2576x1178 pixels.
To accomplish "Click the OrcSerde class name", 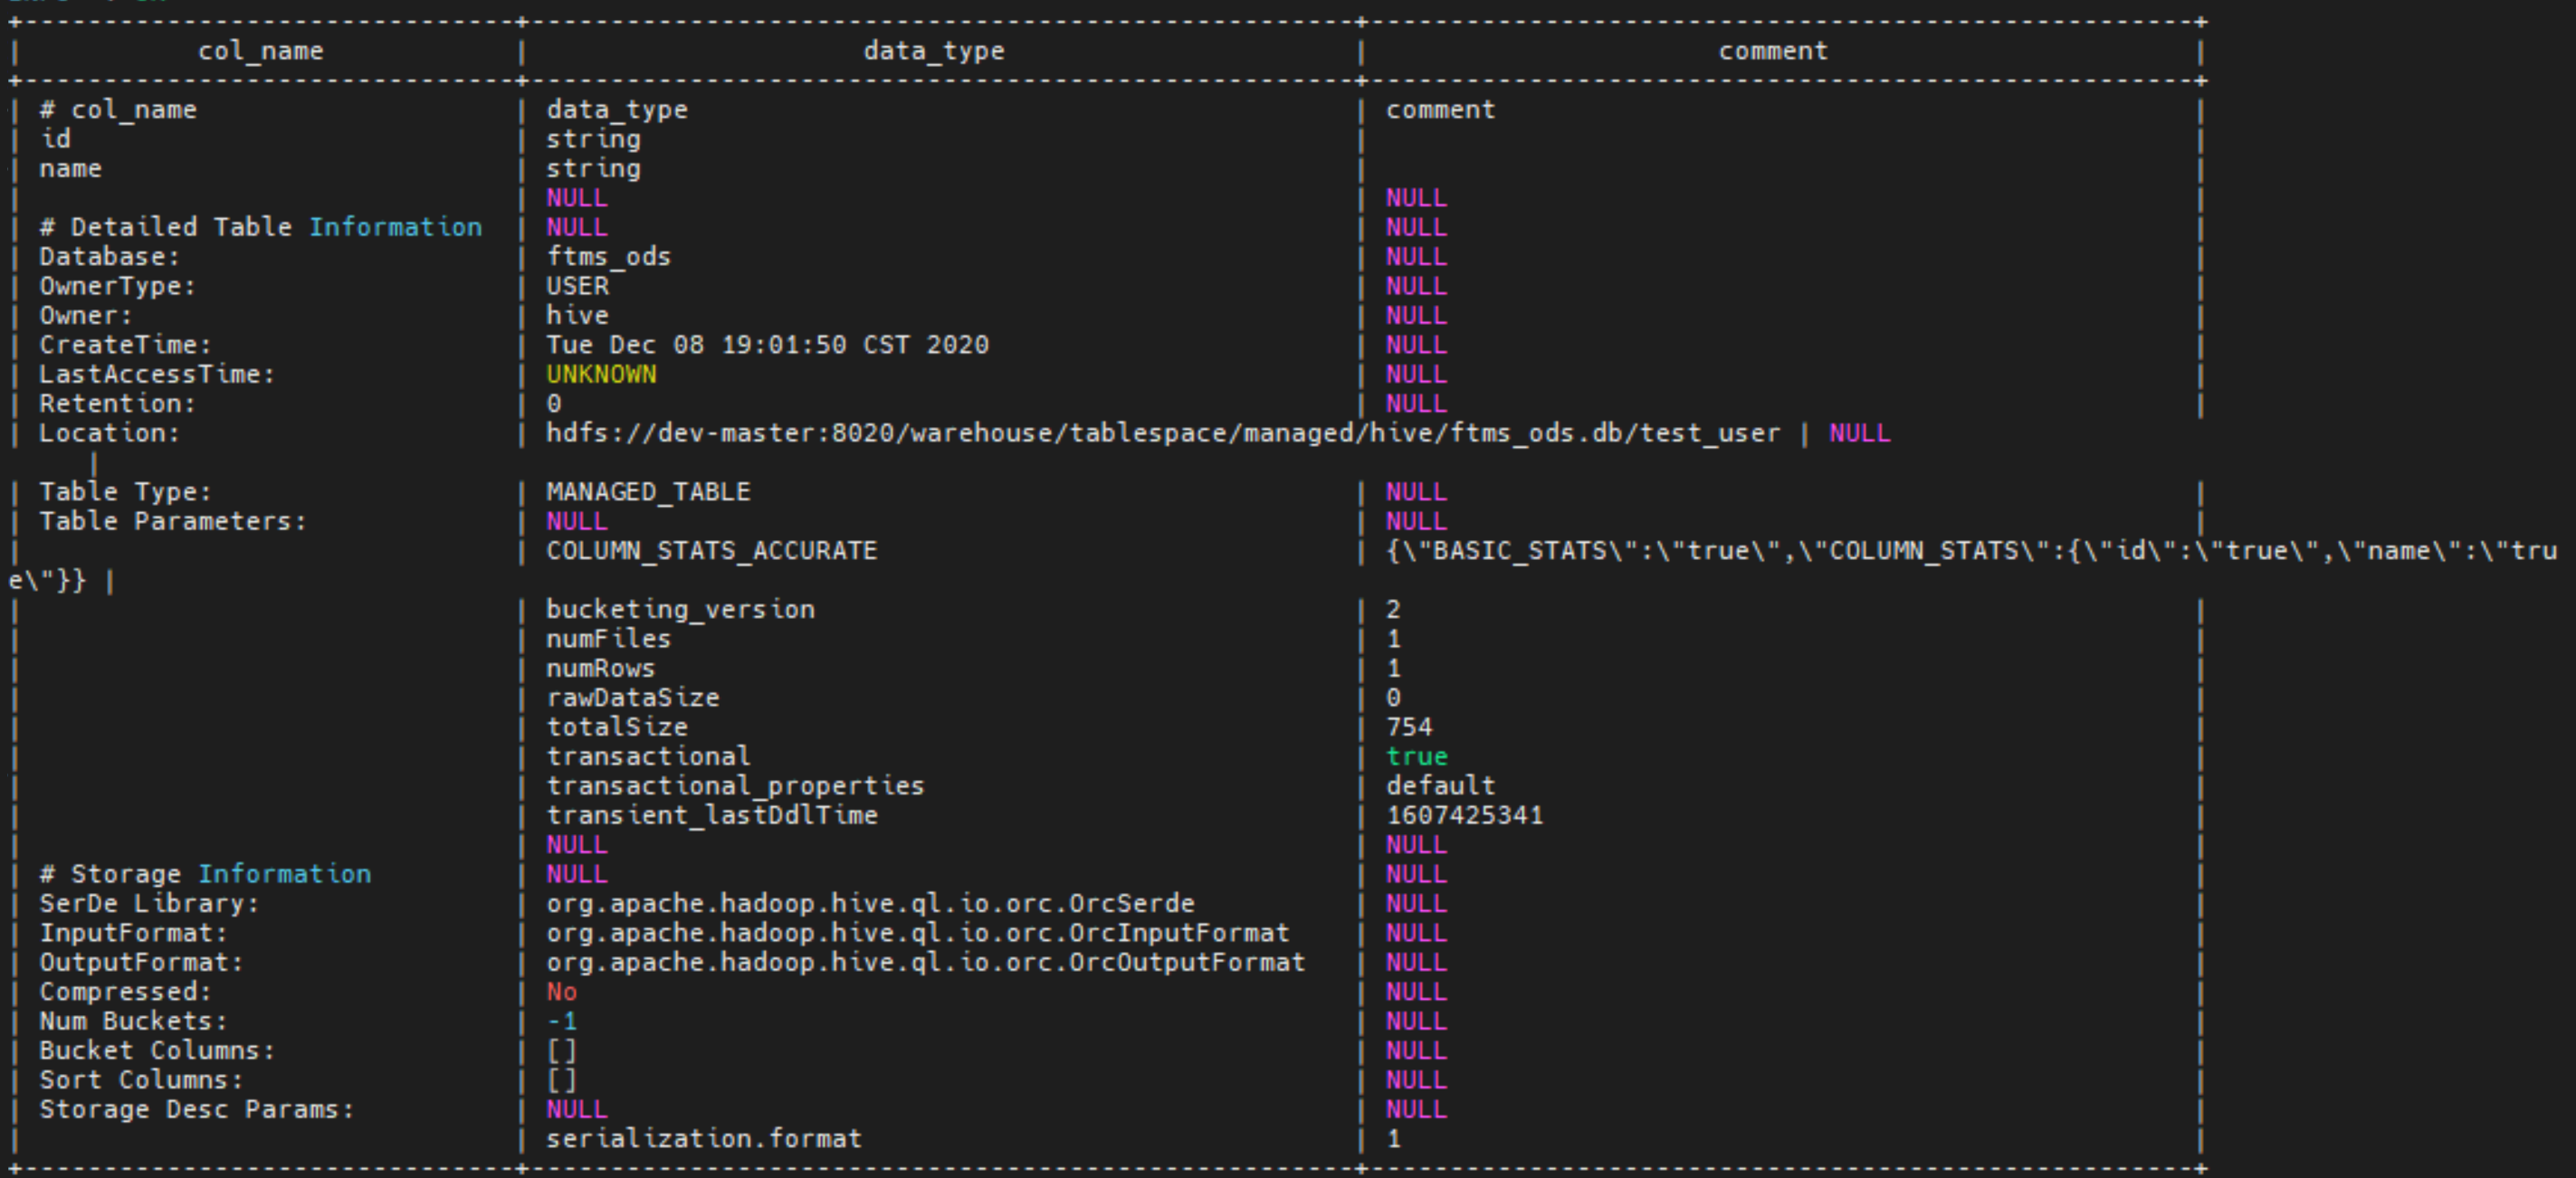I will [x=870, y=904].
